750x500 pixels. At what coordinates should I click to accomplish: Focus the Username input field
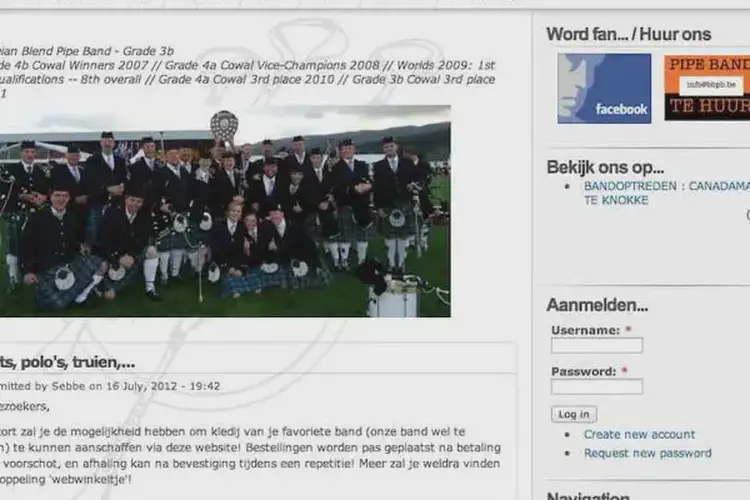coord(596,345)
